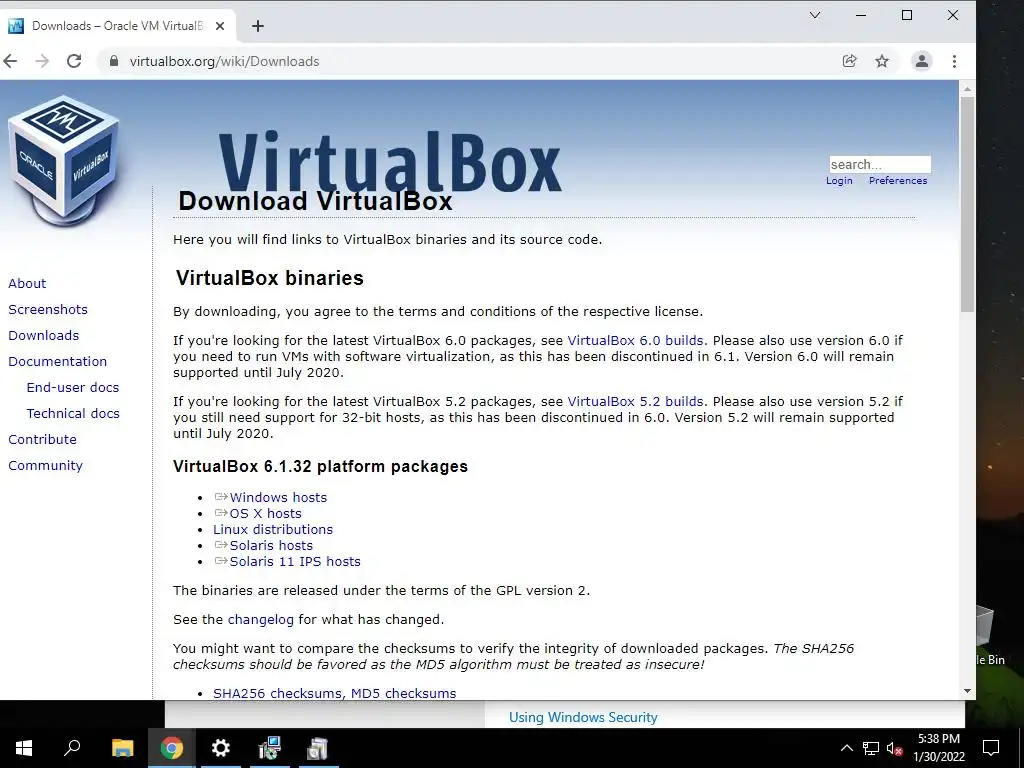Open the Community sidebar link
The width and height of the screenshot is (1024, 768).
(45, 466)
